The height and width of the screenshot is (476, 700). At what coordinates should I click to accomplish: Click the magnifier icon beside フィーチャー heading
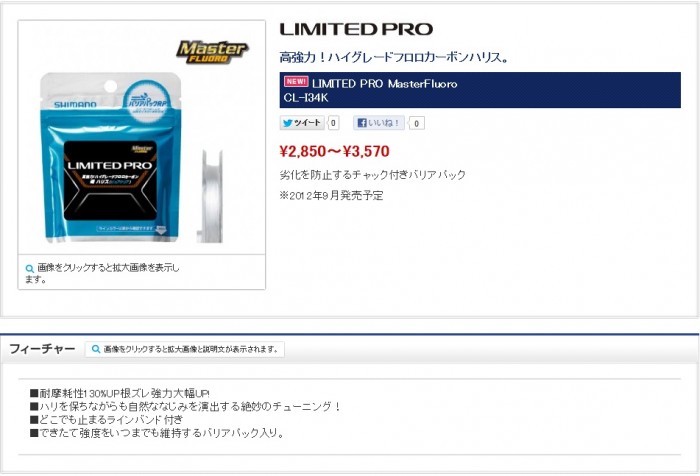(x=96, y=349)
